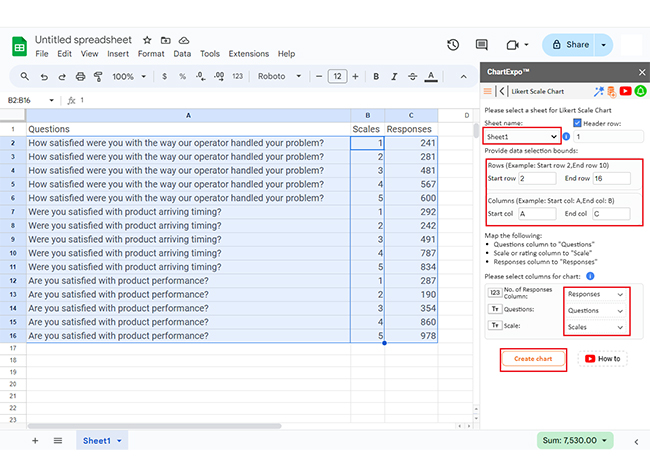Expand the Share options arrow

tap(604, 45)
